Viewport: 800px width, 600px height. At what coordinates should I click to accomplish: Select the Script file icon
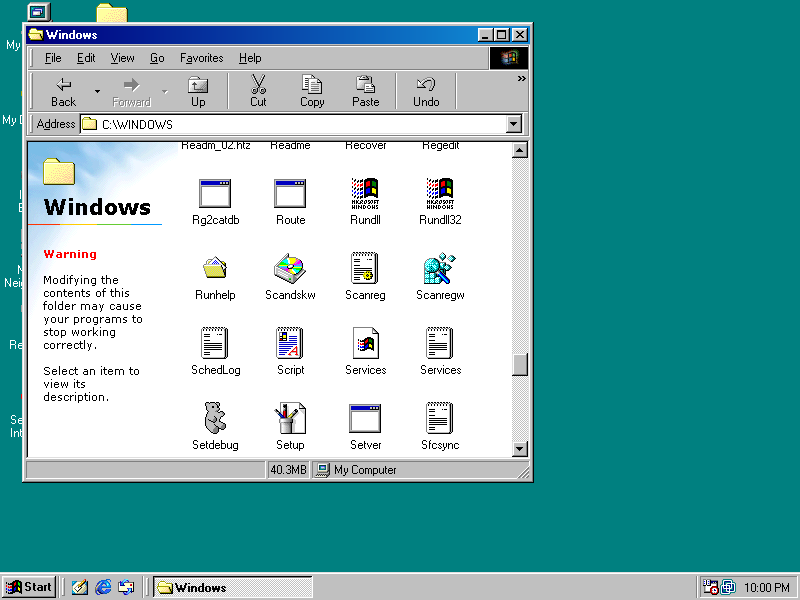click(290, 344)
